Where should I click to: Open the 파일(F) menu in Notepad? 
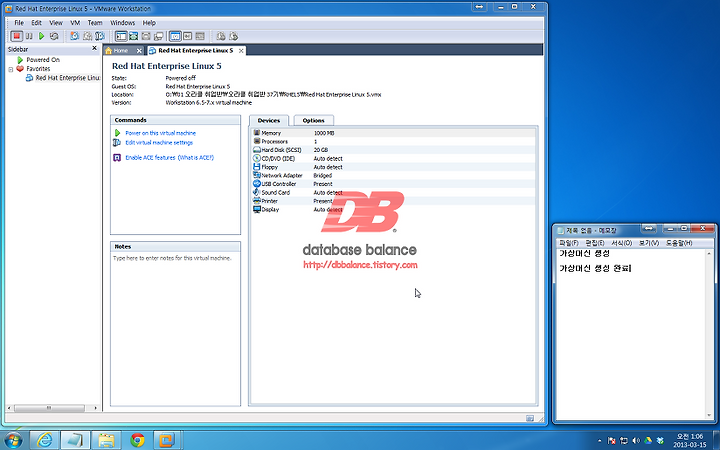click(568, 243)
